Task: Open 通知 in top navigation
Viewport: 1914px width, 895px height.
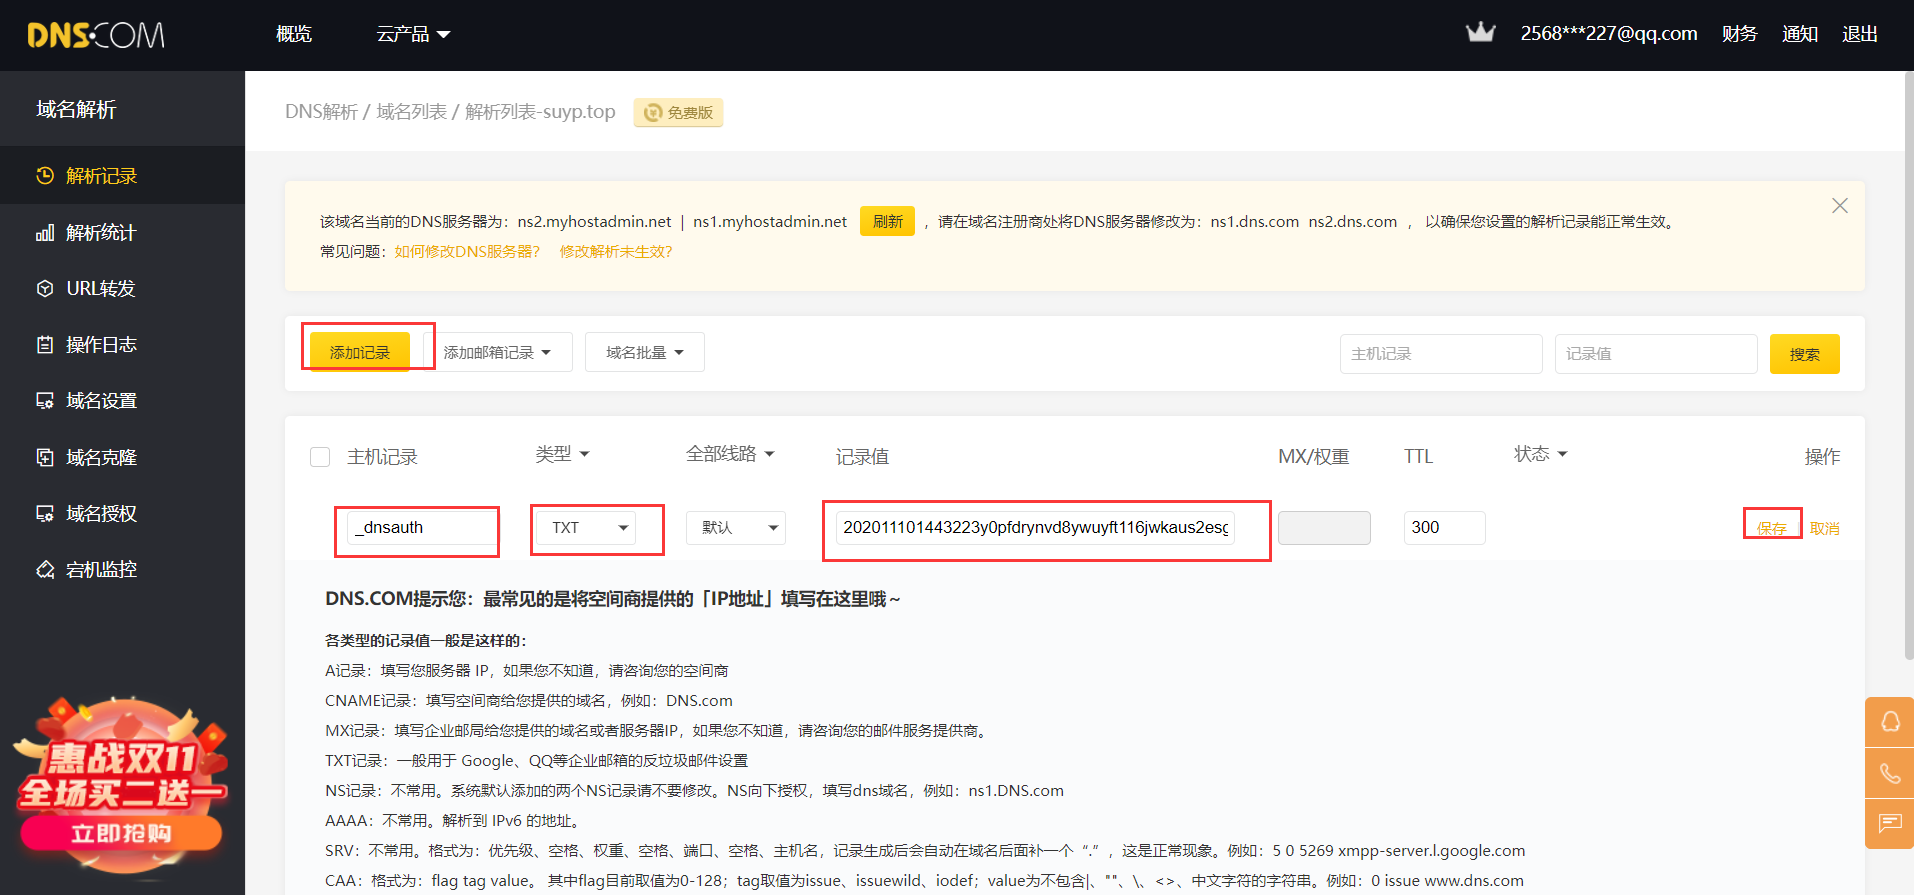Action: (1800, 34)
